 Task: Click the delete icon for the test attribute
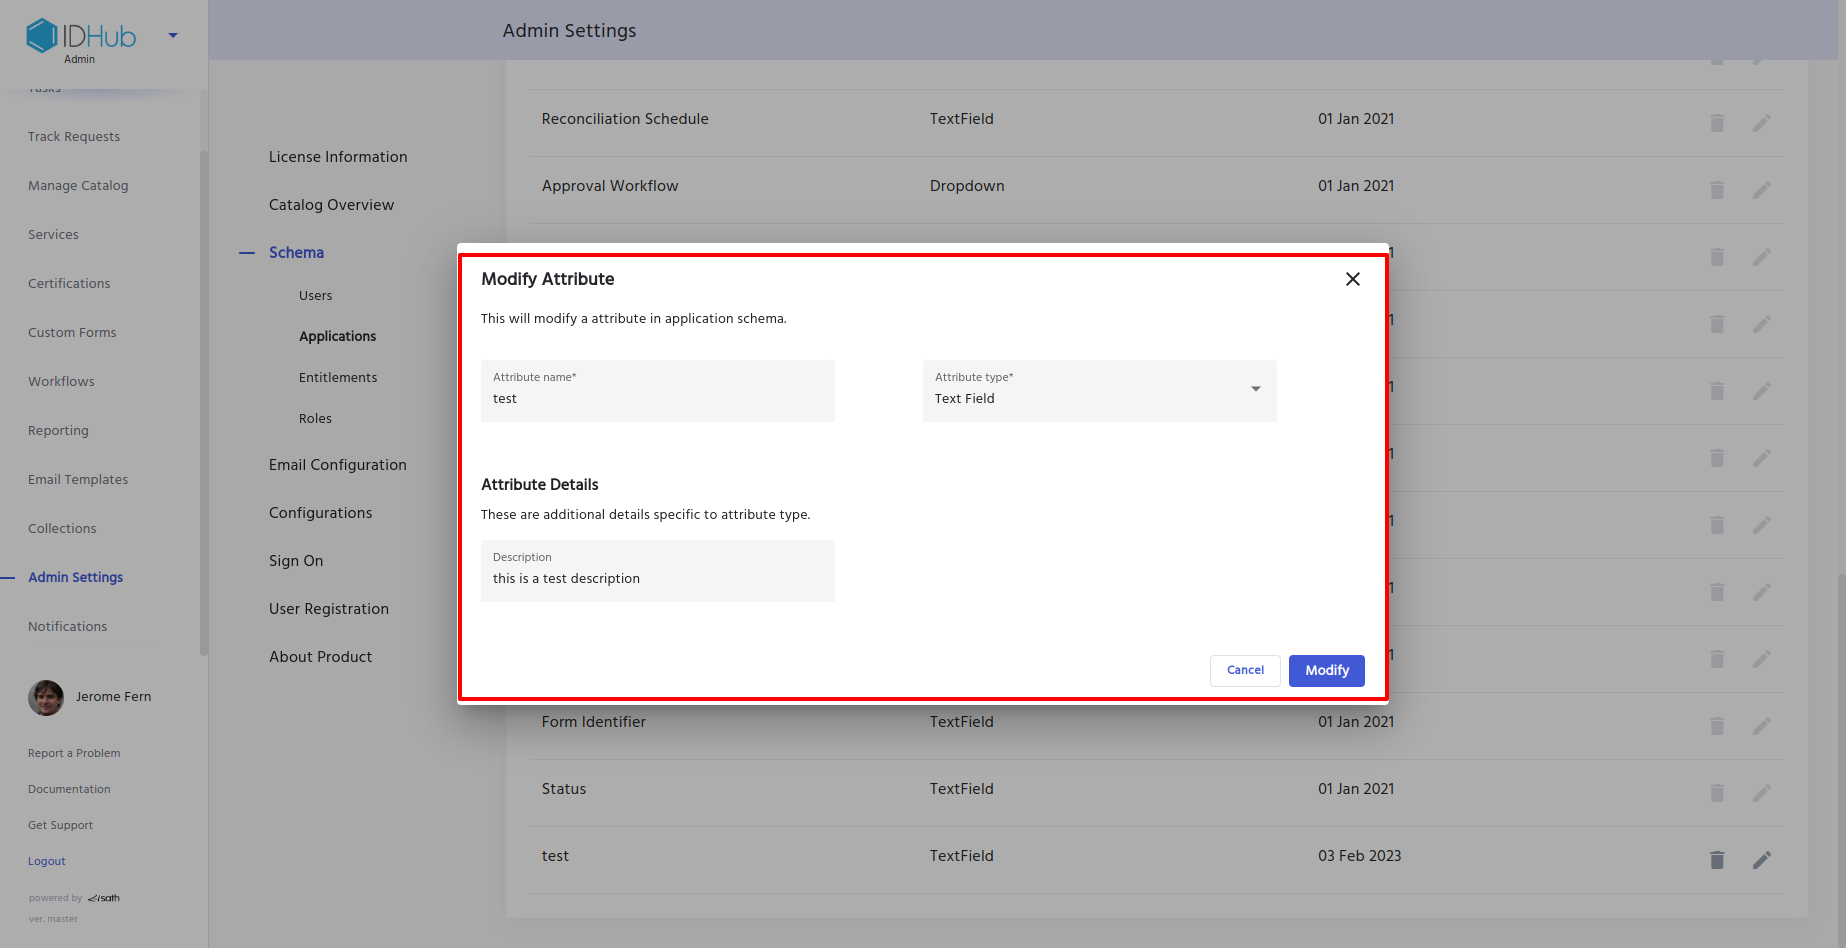[x=1717, y=860]
